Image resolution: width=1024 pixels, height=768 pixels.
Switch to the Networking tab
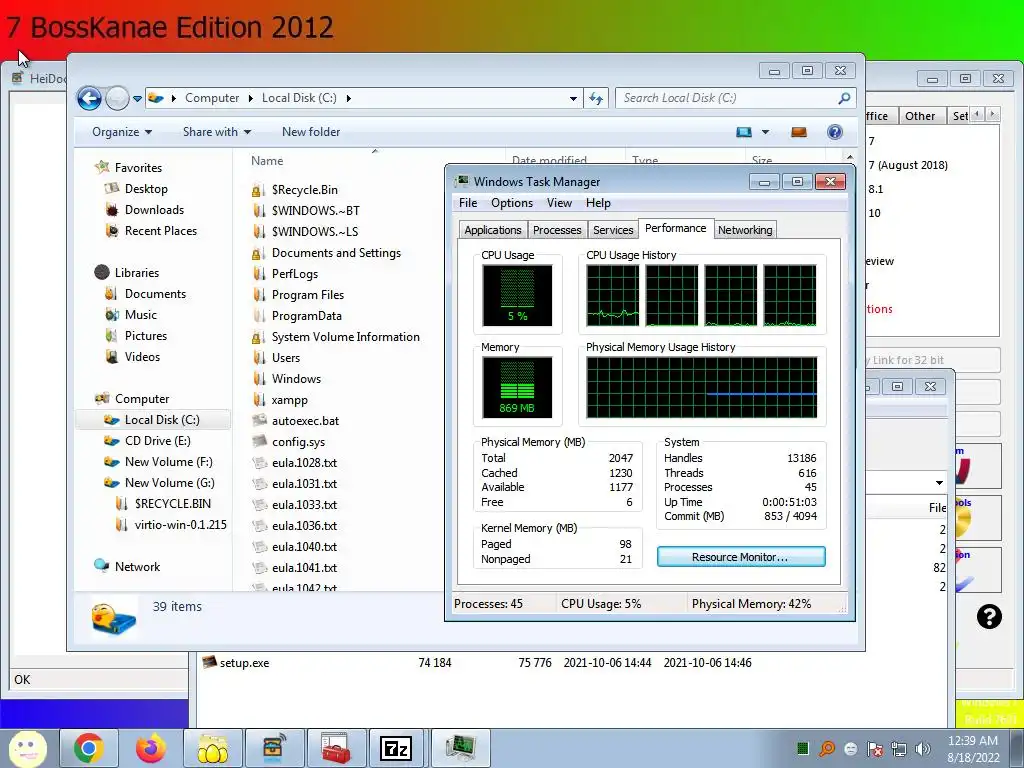click(745, 230)
